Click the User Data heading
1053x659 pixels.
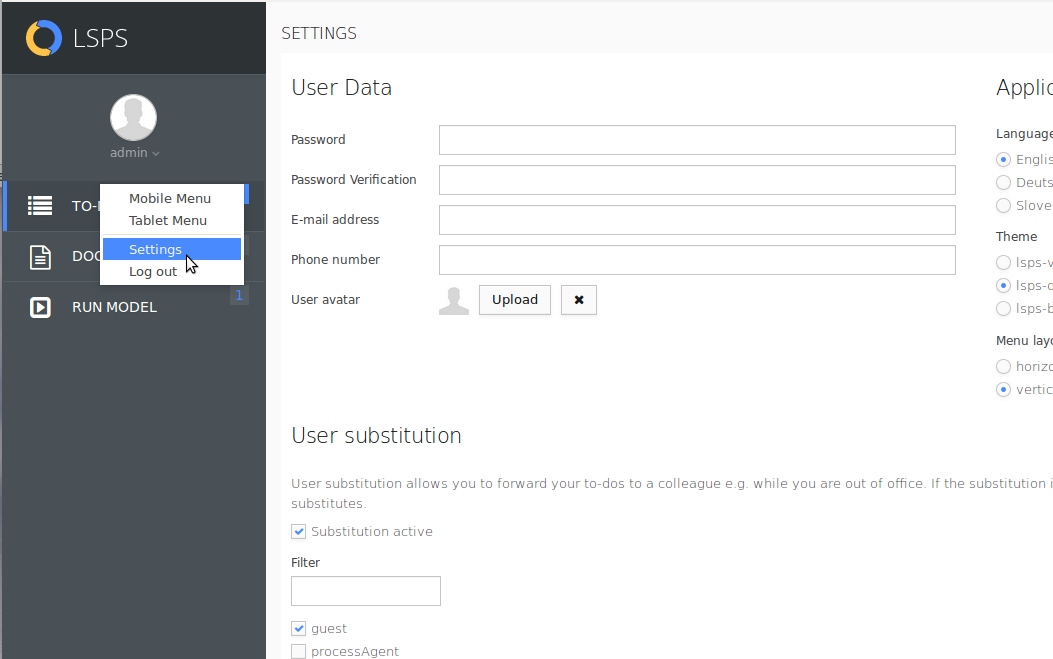(341, 87)
